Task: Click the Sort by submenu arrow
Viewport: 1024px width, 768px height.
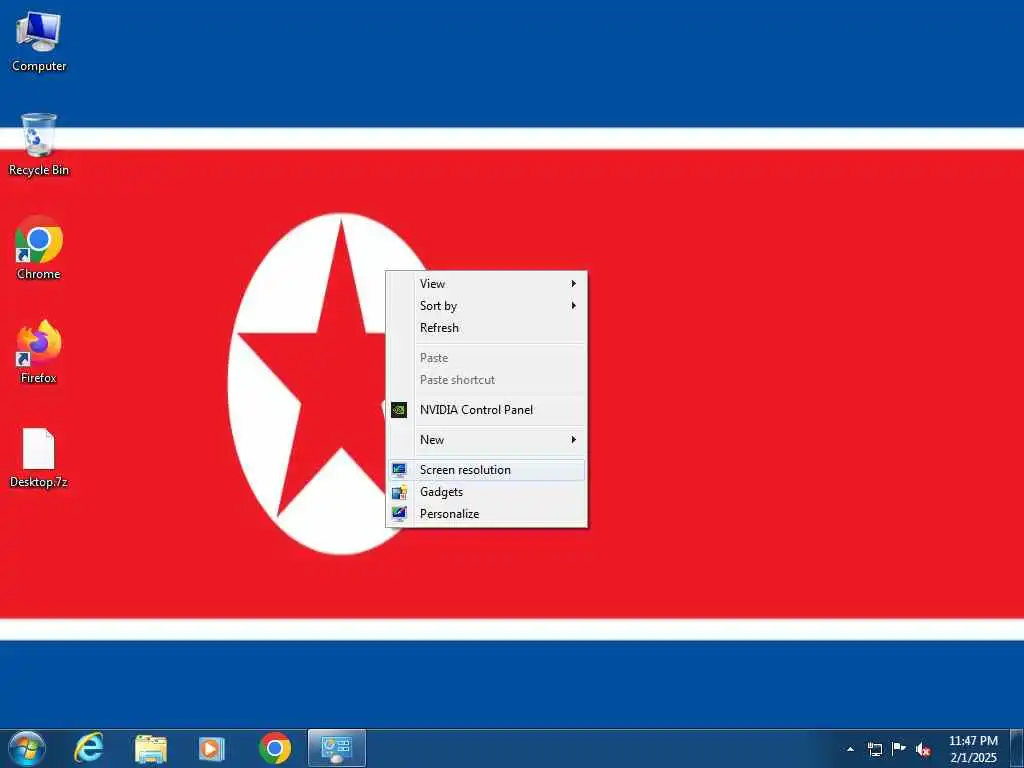Action: [573, 306]
